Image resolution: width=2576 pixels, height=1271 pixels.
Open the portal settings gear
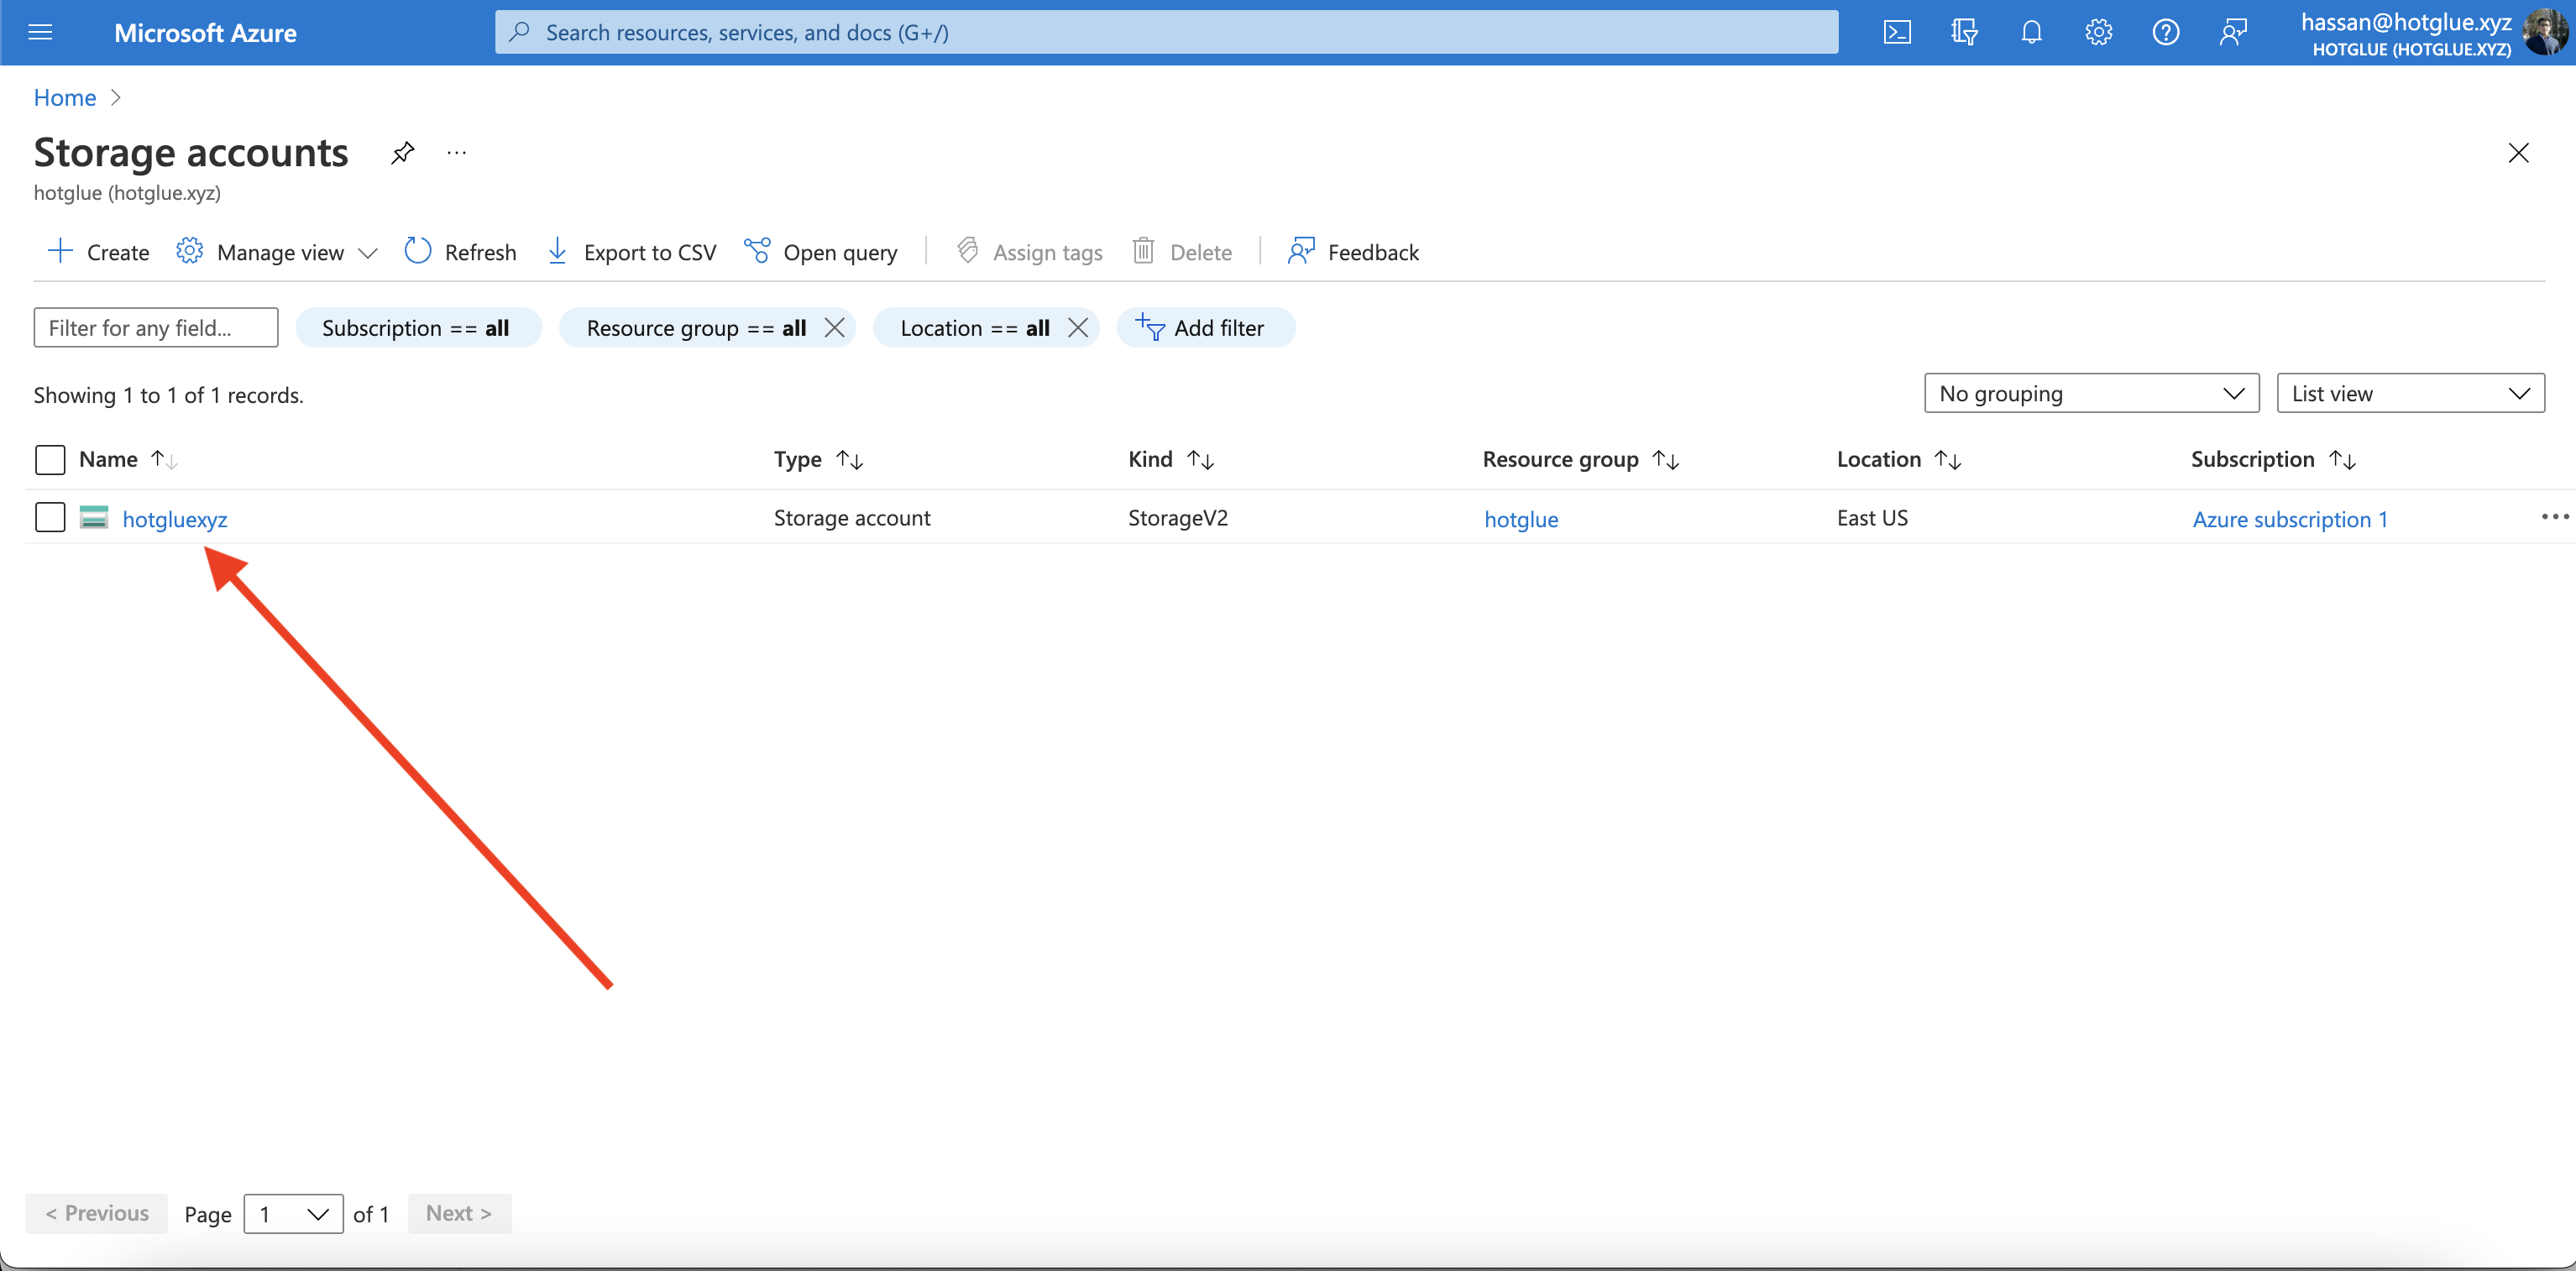coord(2098,33)
